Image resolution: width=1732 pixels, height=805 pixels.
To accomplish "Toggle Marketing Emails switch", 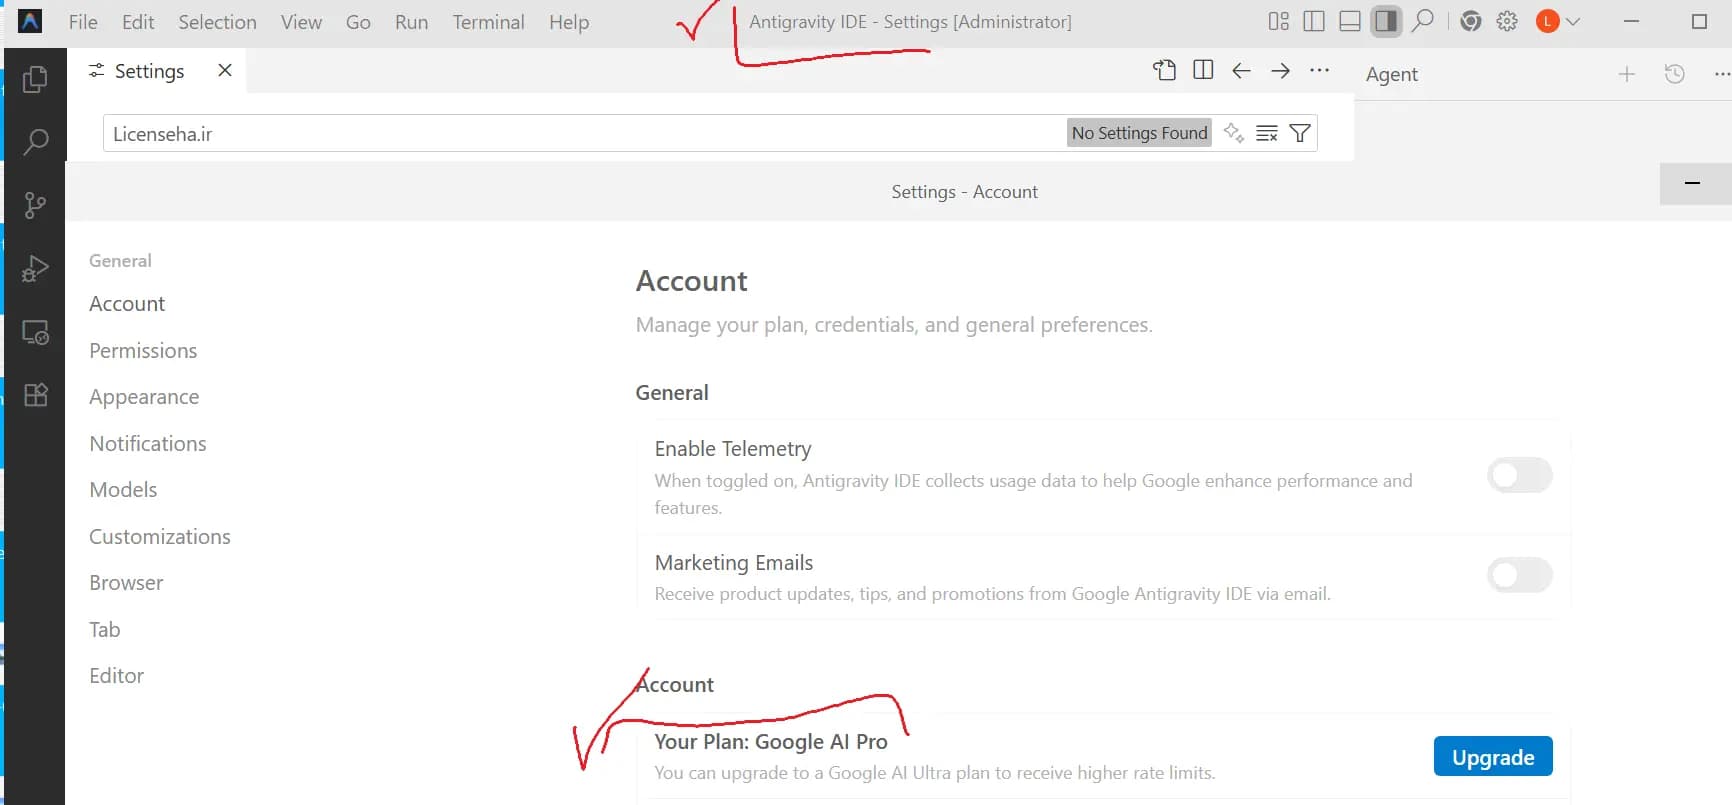I will [x=1519, y=575].
